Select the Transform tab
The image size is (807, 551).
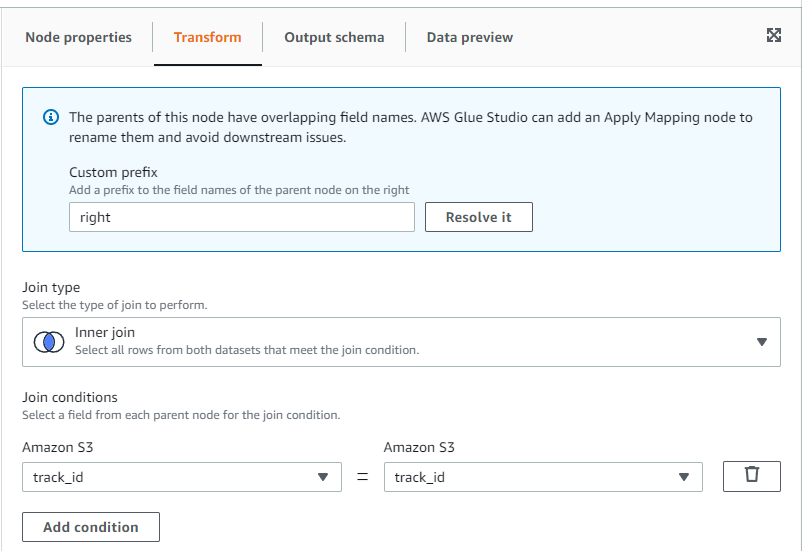click(x=207, y=37)
